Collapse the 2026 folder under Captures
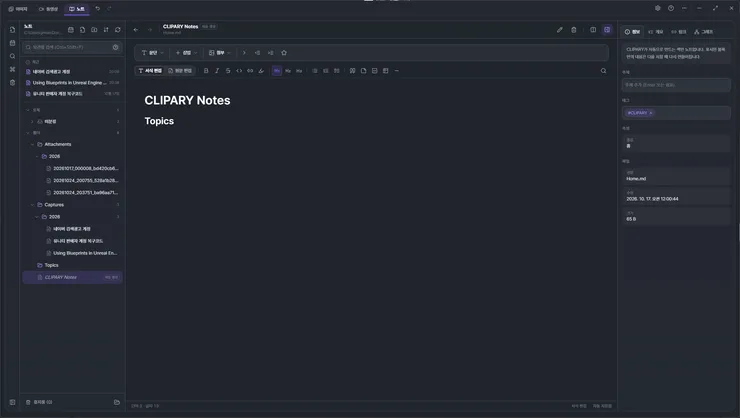Screen dimensions: 740x418 [x=37, y=217]
